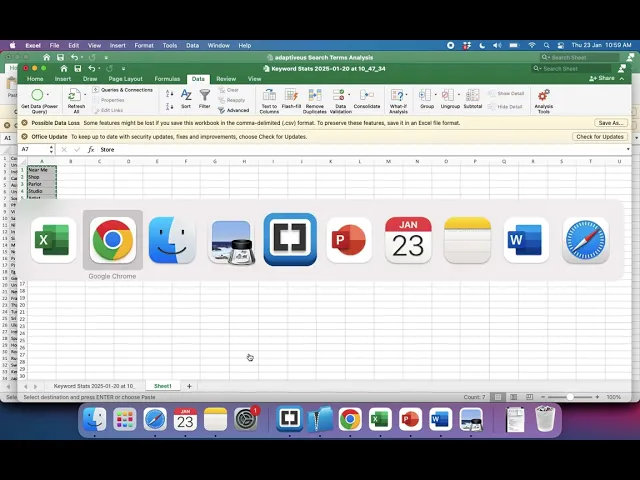Click the Refresh All icon
The width and height of the screenshot is (640, 480).
click(74, 95)
